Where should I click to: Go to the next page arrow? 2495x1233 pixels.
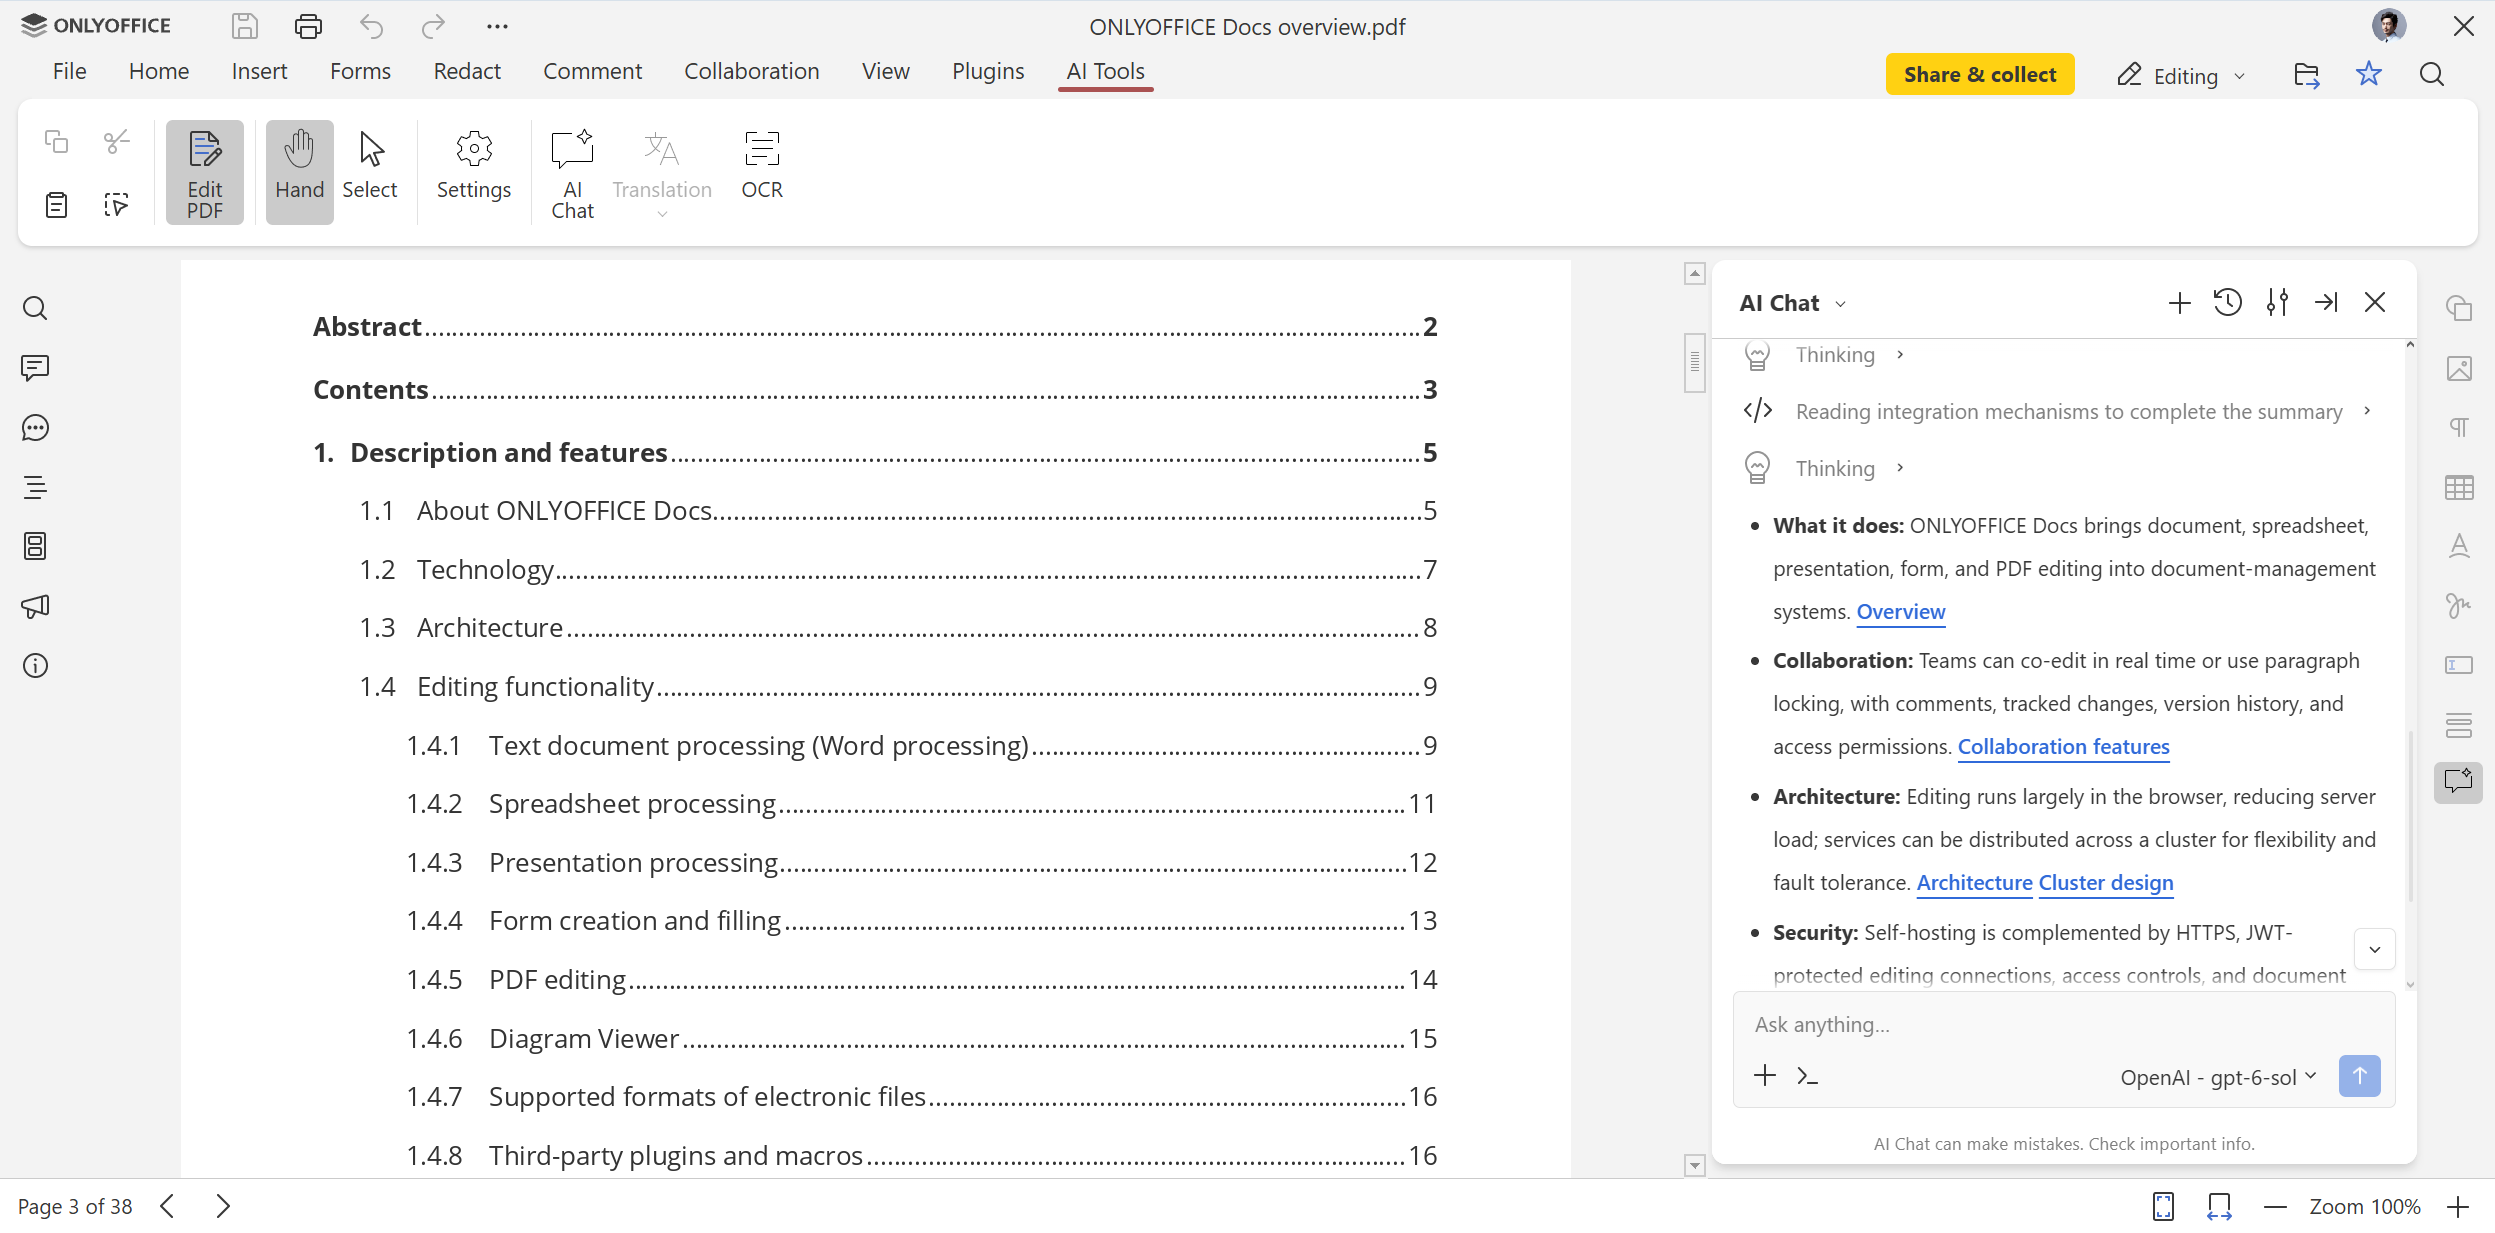pyautogui.click(x=223, y=1207)
